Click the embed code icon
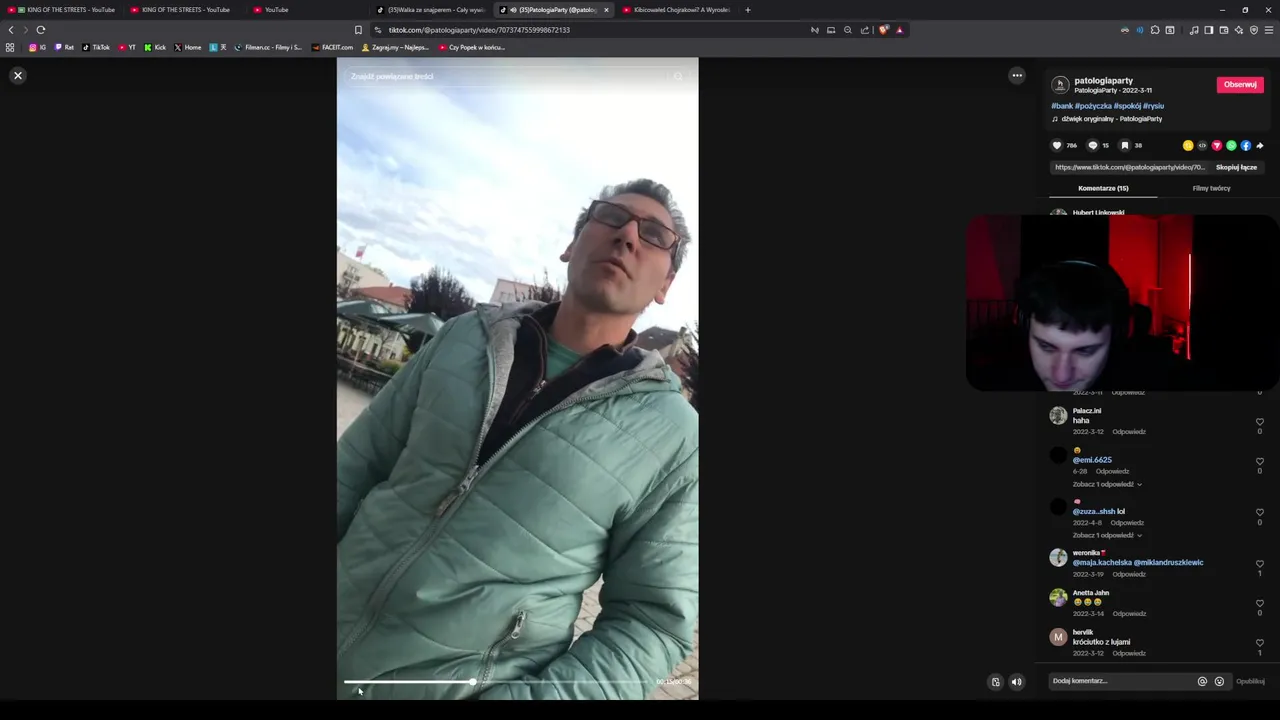This screenshot has width=1280, height=720. [x=1202, y=145]
